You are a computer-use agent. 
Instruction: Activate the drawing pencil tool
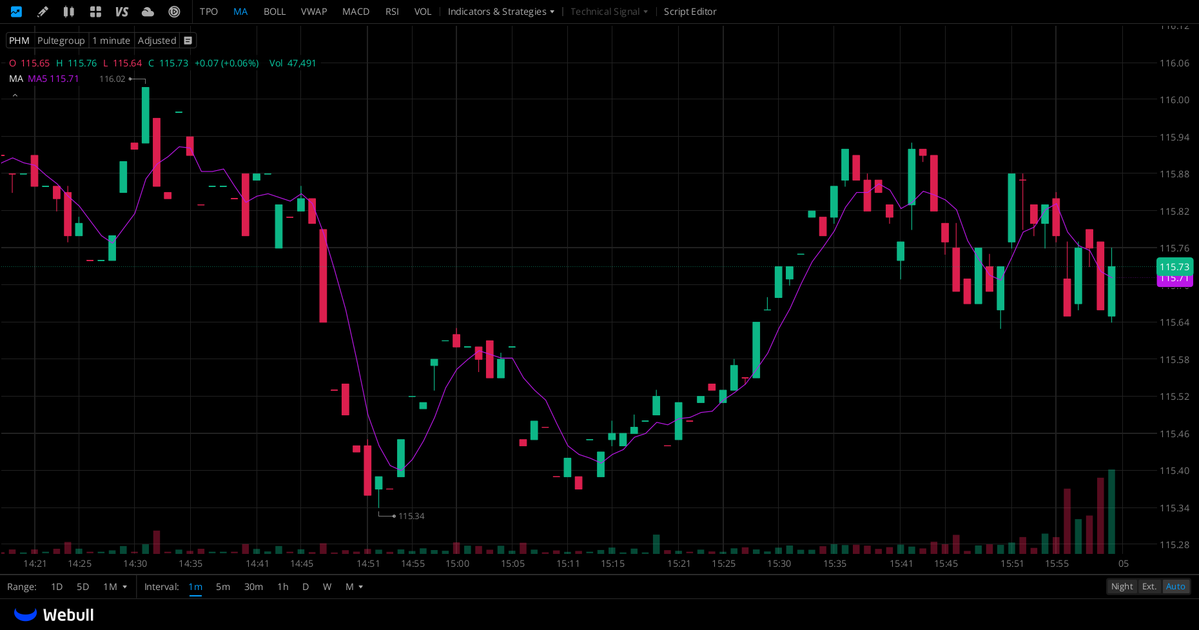pyautogui.click(x=43, y=11)
